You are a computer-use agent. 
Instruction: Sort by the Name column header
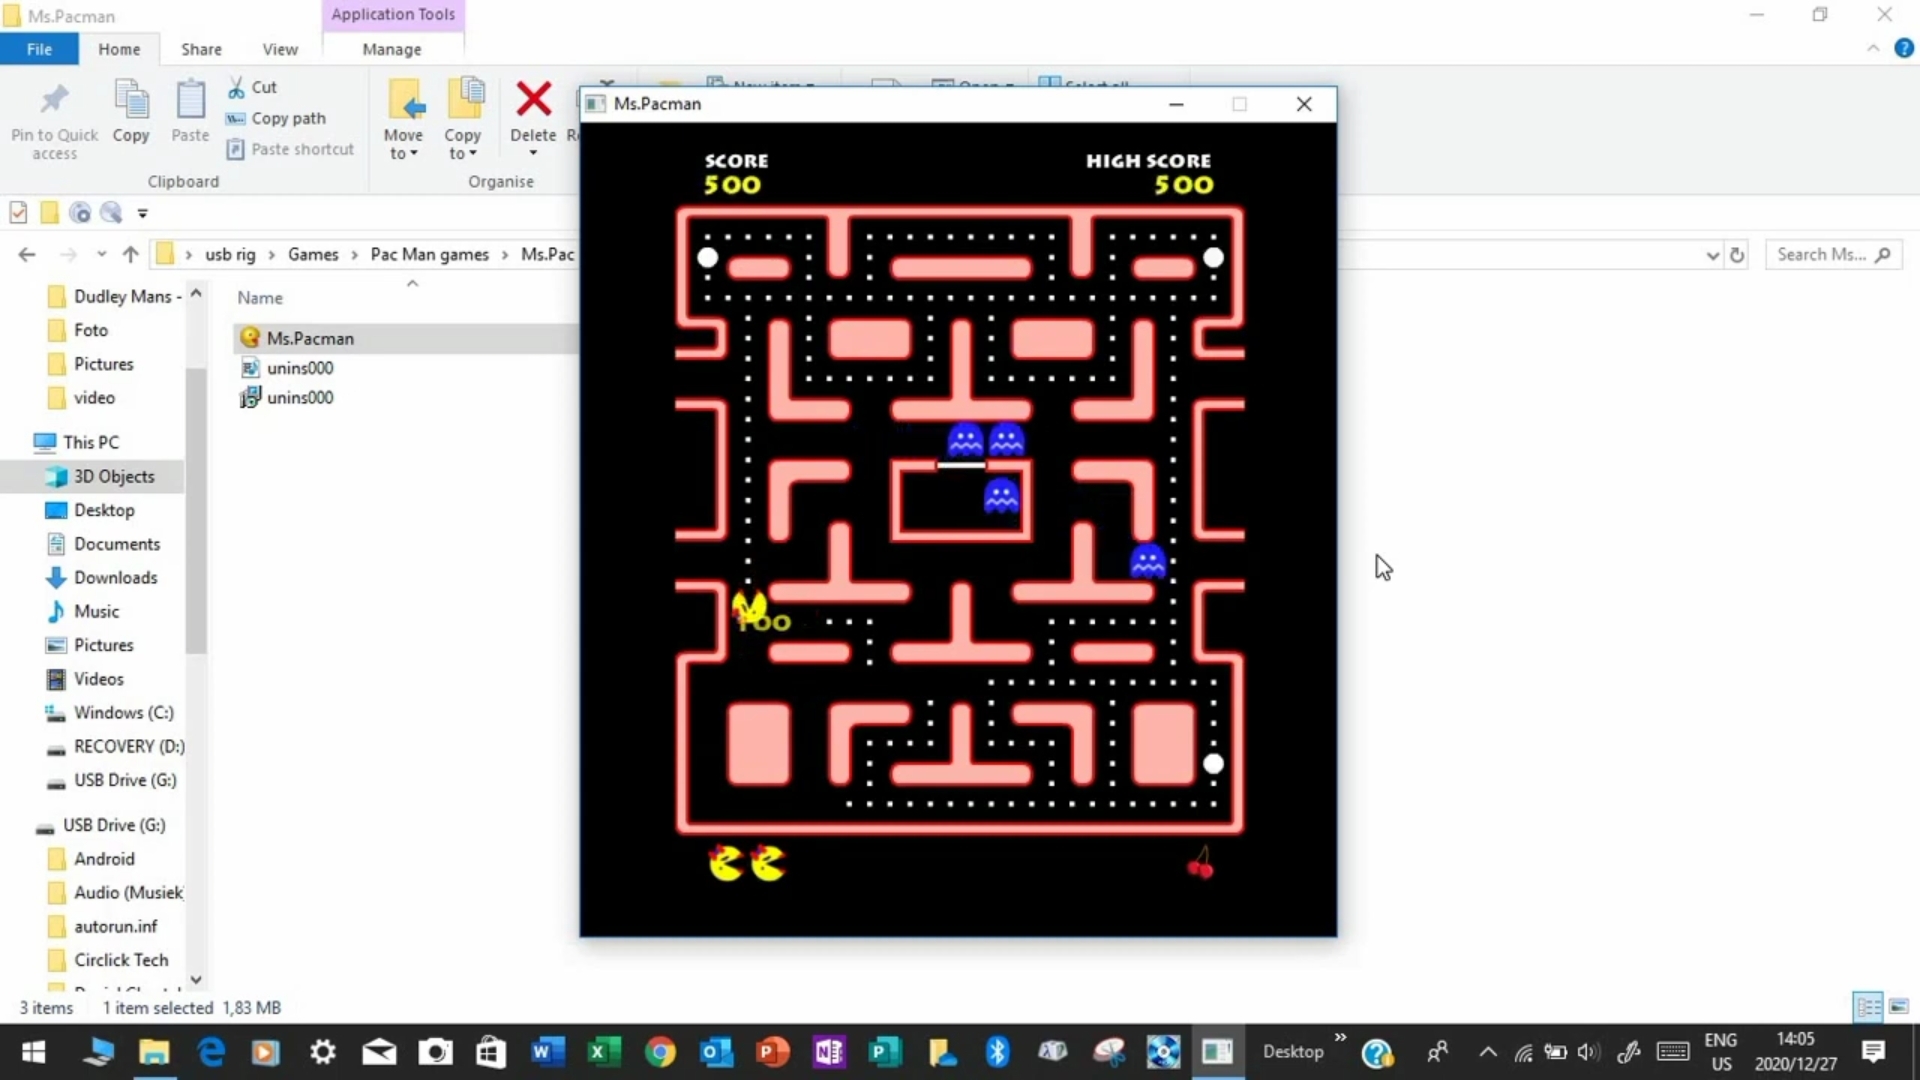(x=260, y=298)
